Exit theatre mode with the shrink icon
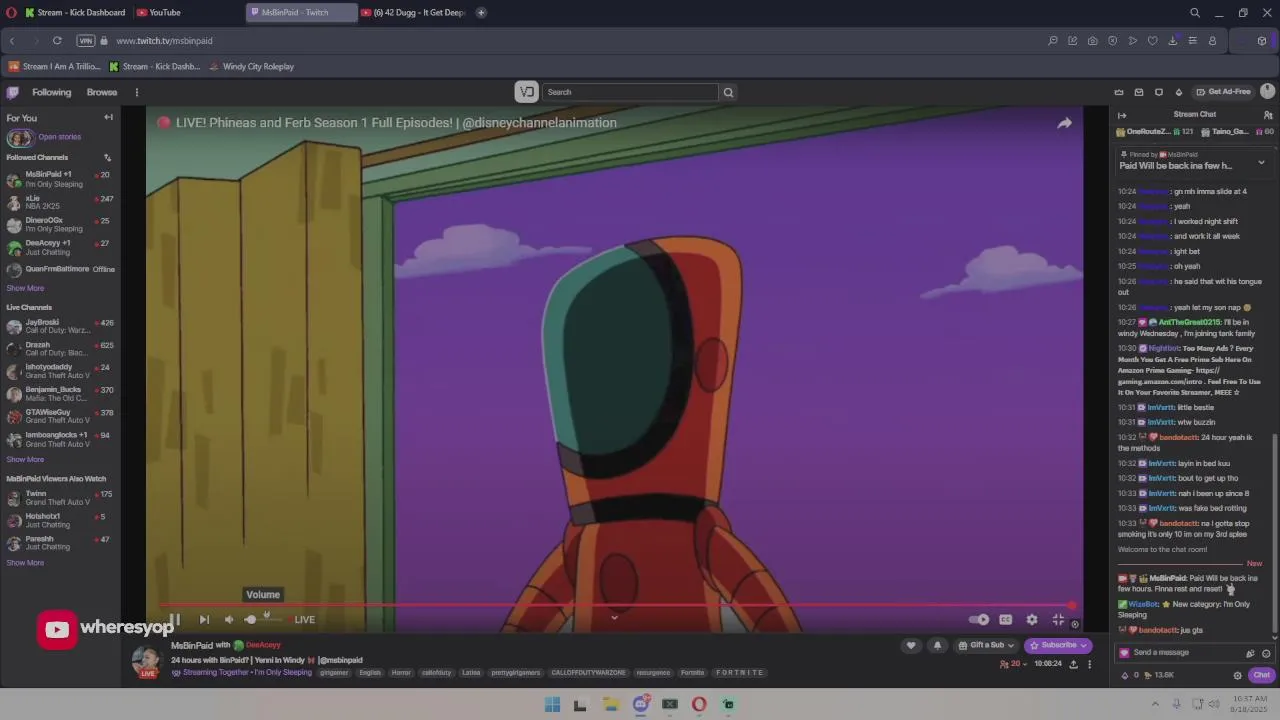Screen dimensions: 1280x720 click(1058, 620)
